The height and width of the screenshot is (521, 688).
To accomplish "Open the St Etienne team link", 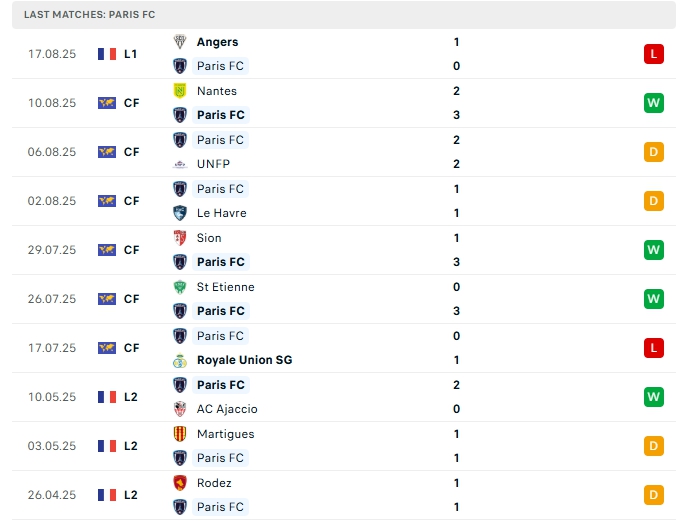I will 225,287.
